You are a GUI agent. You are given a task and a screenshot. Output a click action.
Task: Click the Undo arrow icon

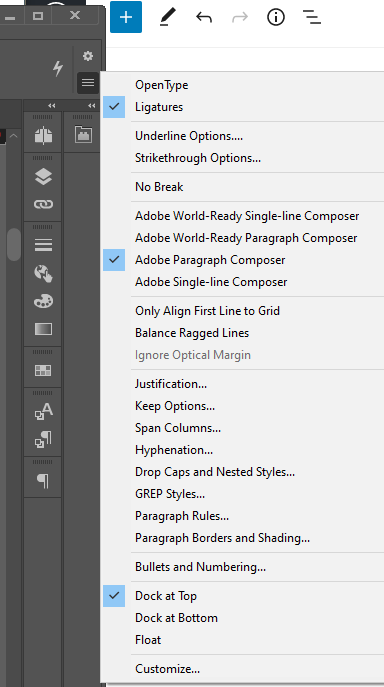pyautogui.click(x=204, y=18)
